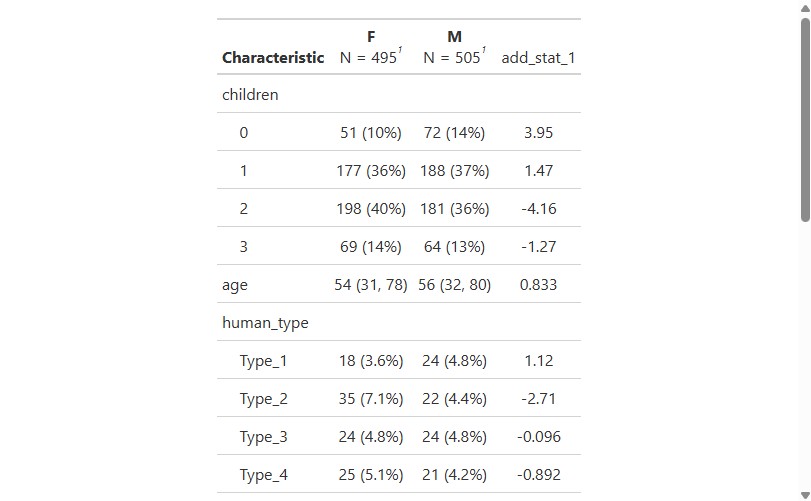Screen dimensions: 811x501
Task: Click the scrollbar up arrow
Action: [805, 9]
